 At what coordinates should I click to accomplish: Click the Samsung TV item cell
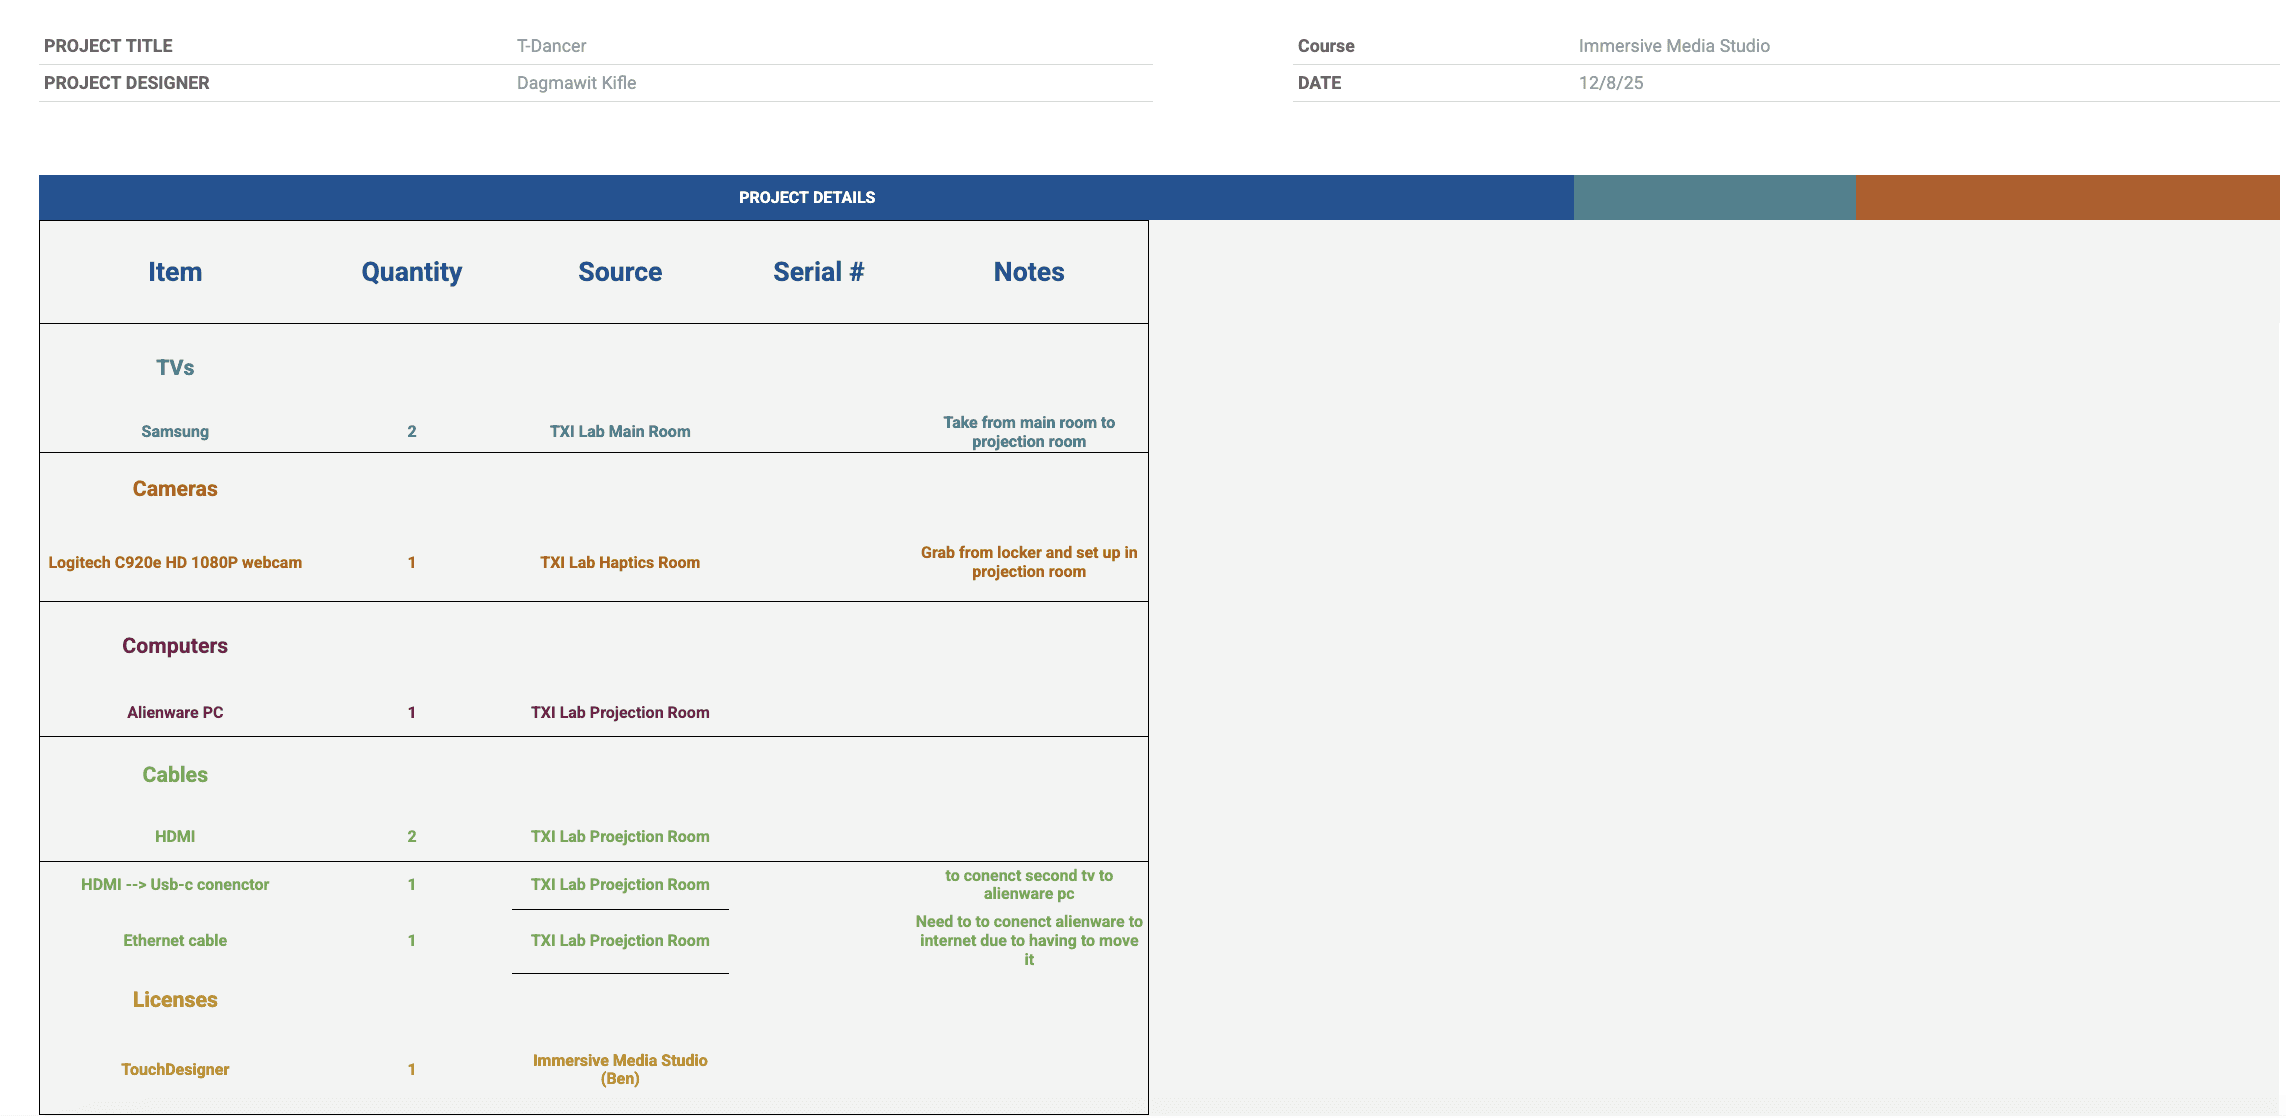point(175,432)
